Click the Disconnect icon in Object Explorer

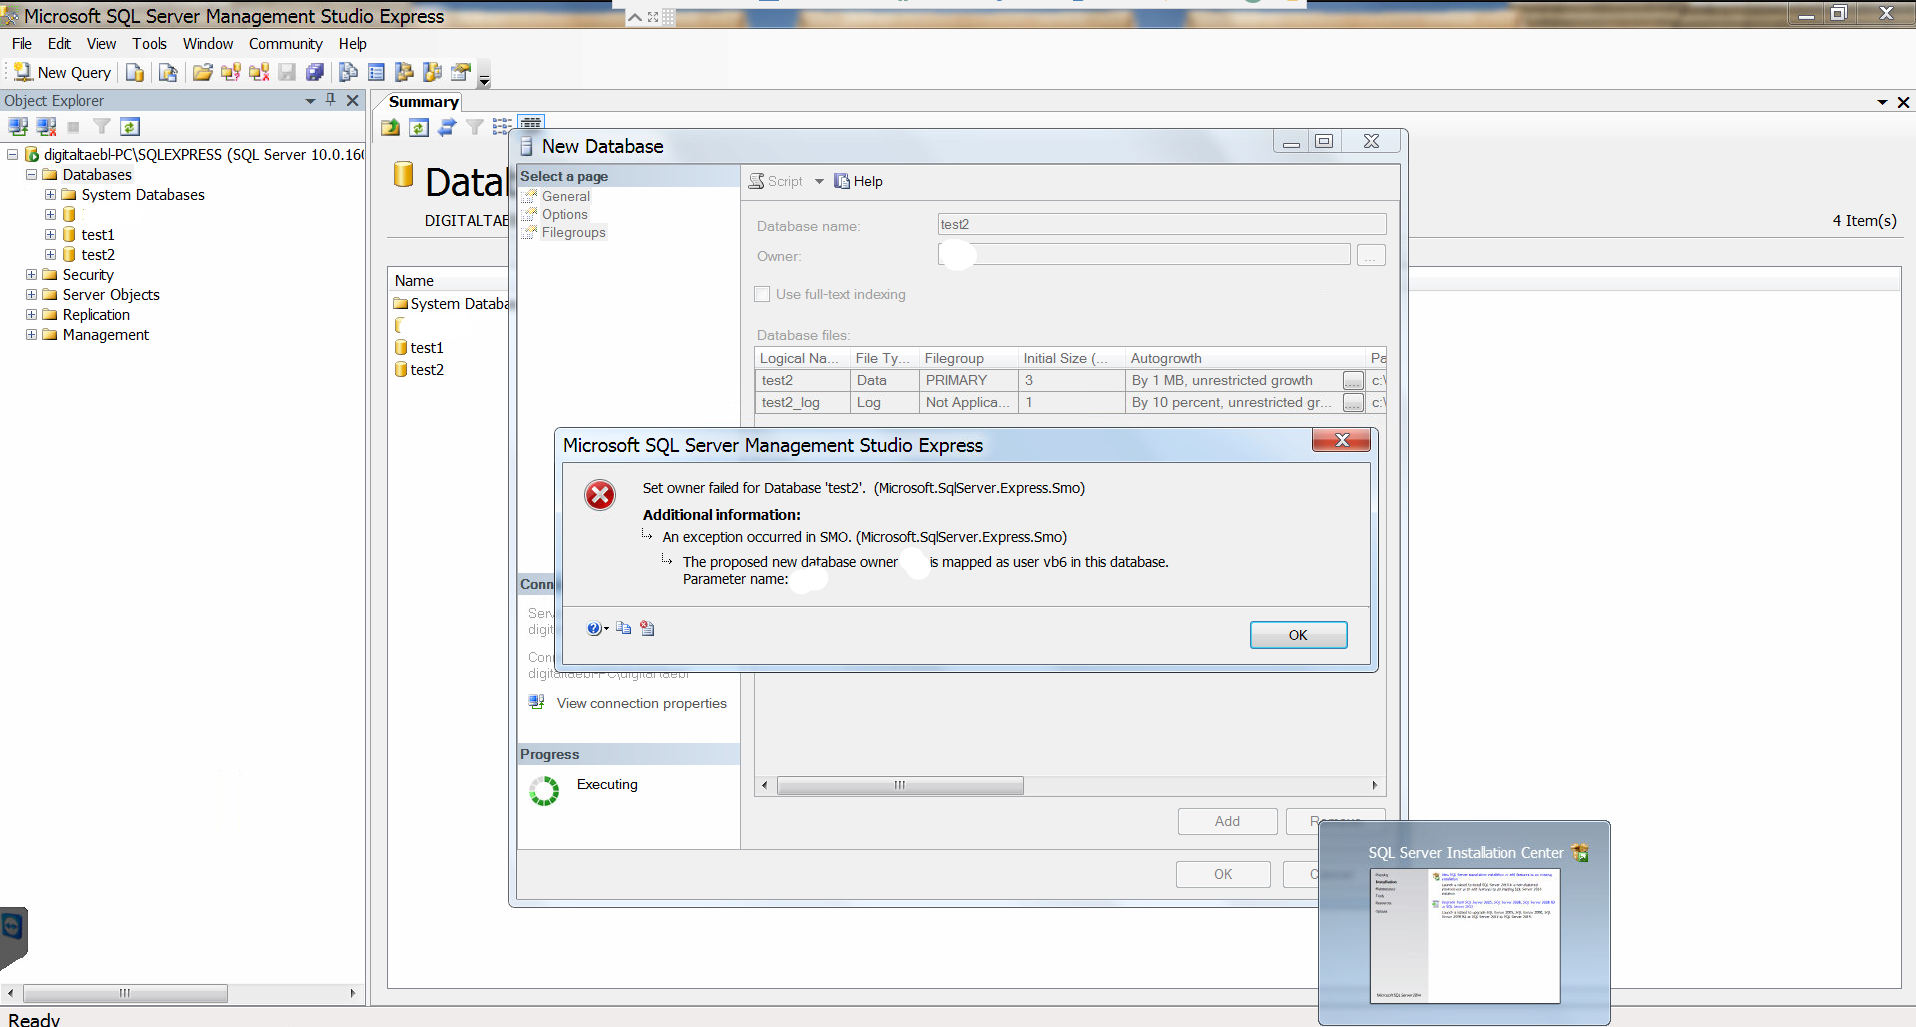tap(46, 127)
